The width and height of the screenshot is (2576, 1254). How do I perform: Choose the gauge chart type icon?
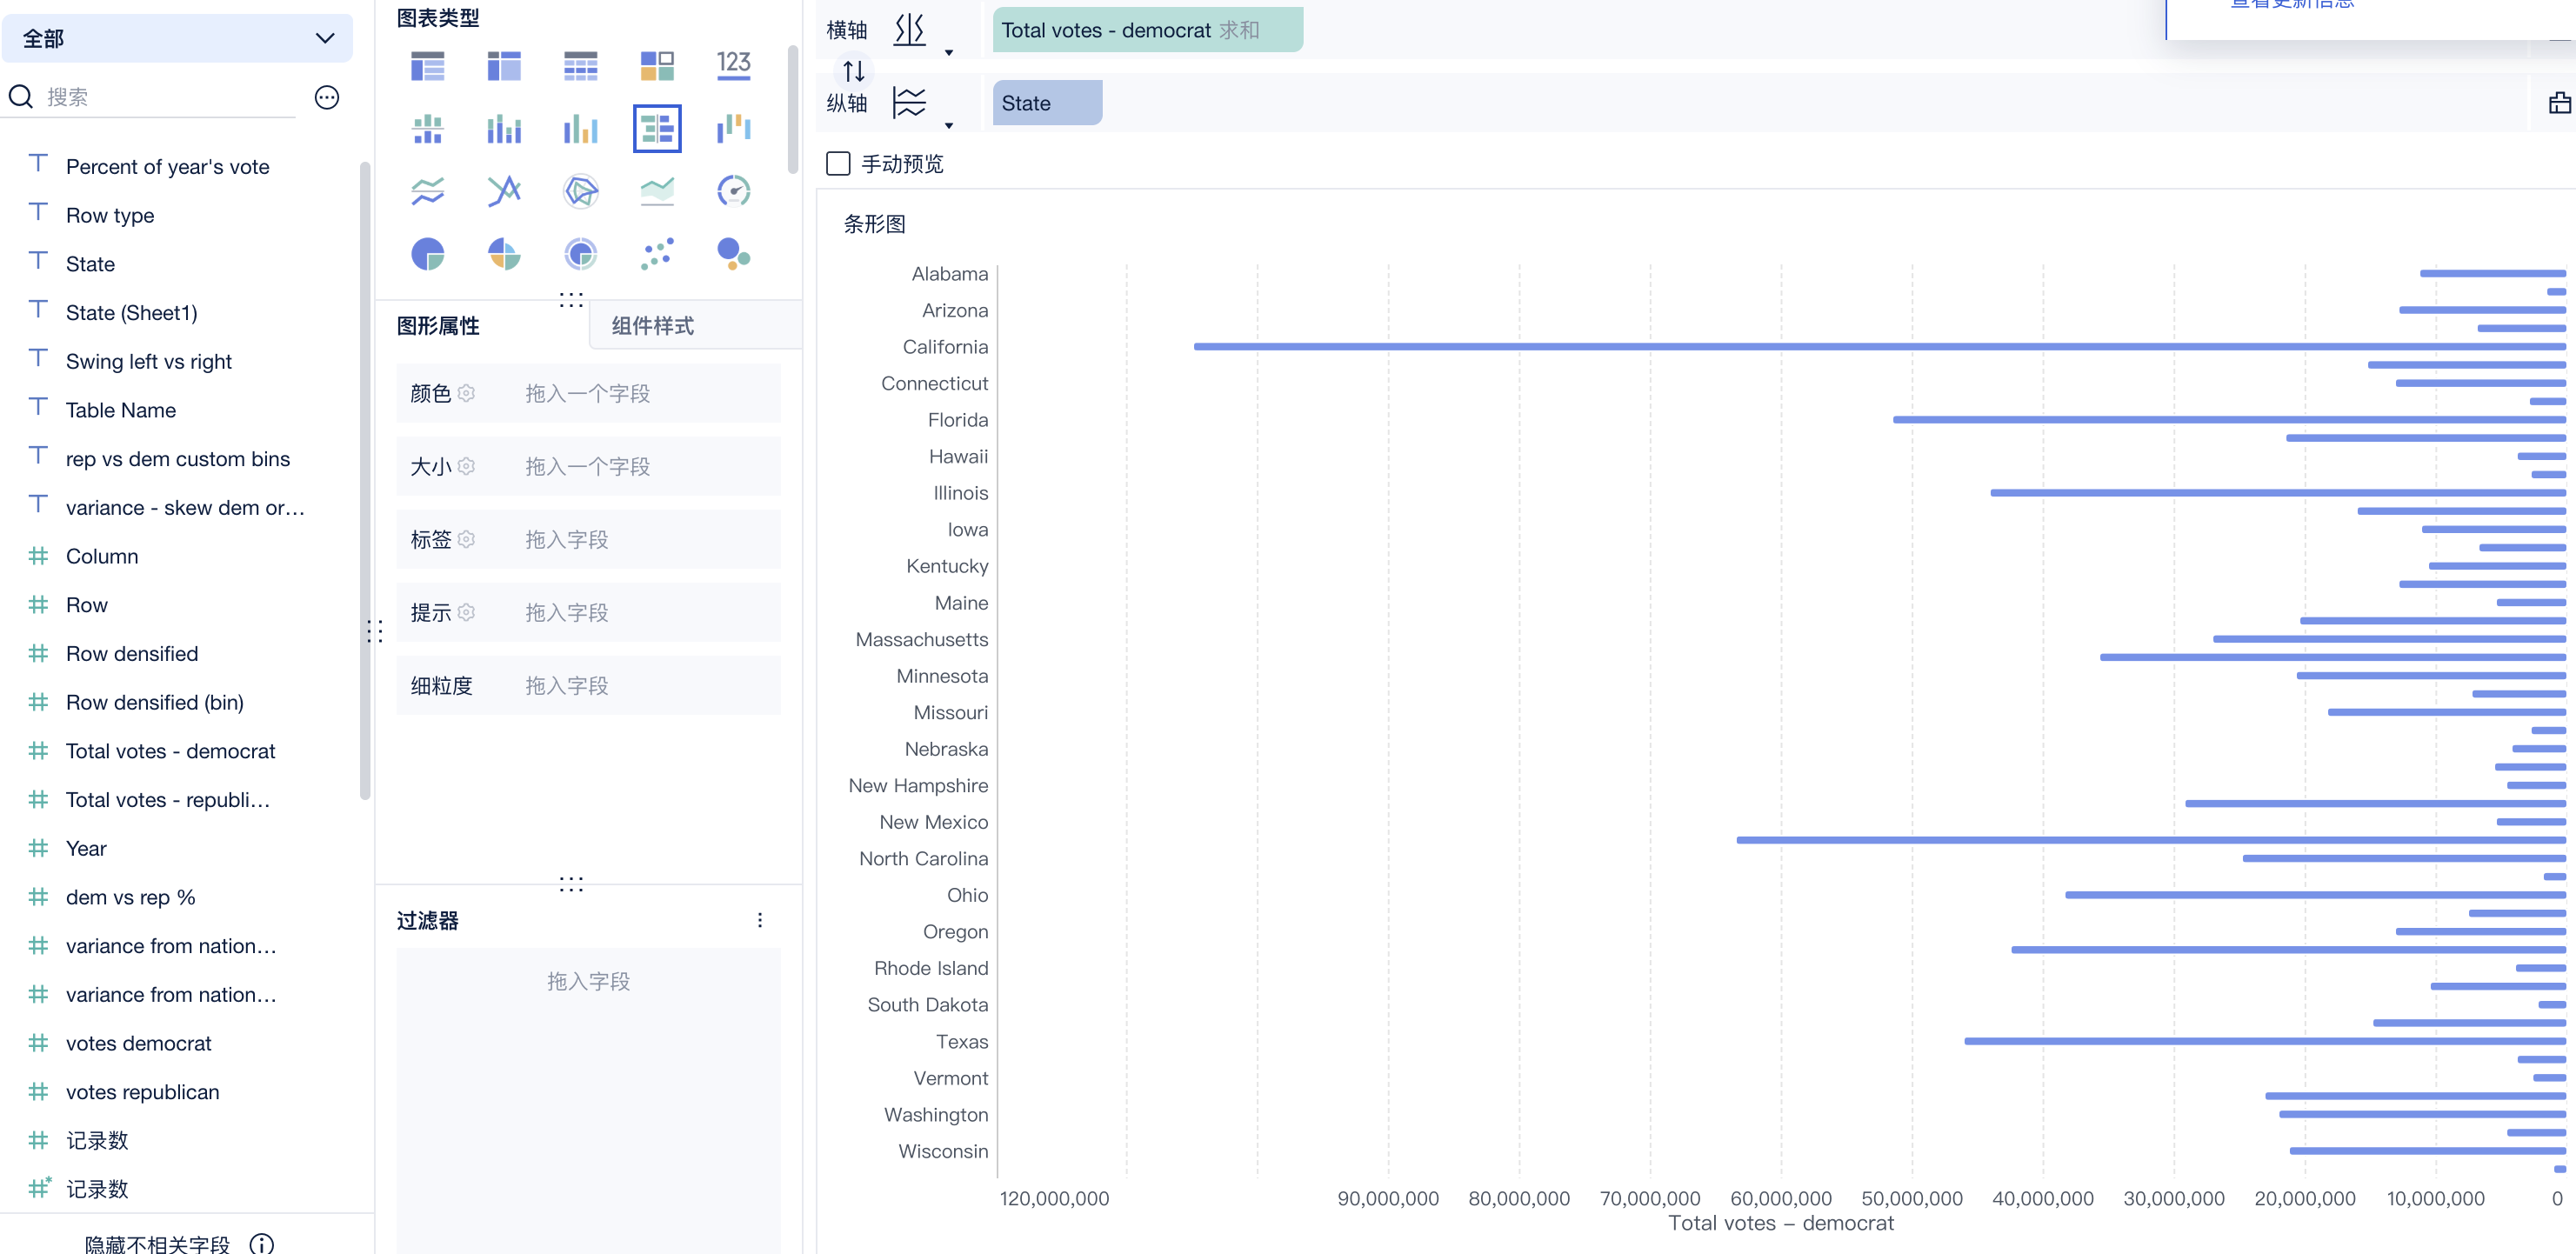point(733,191)
